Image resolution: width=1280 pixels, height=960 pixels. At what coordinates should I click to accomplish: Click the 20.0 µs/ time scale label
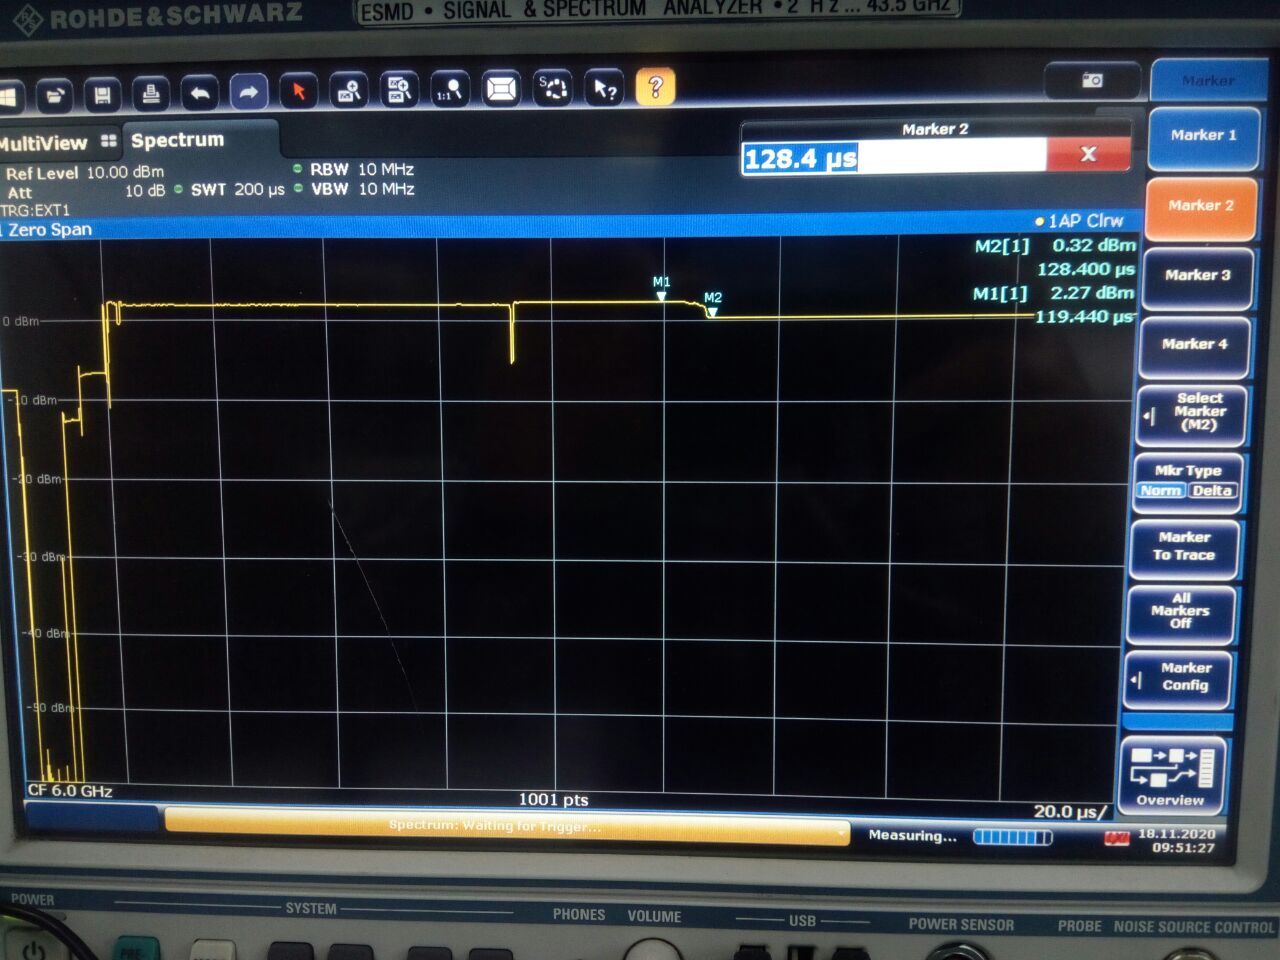pyautogui.click(x=1070, y=811)
